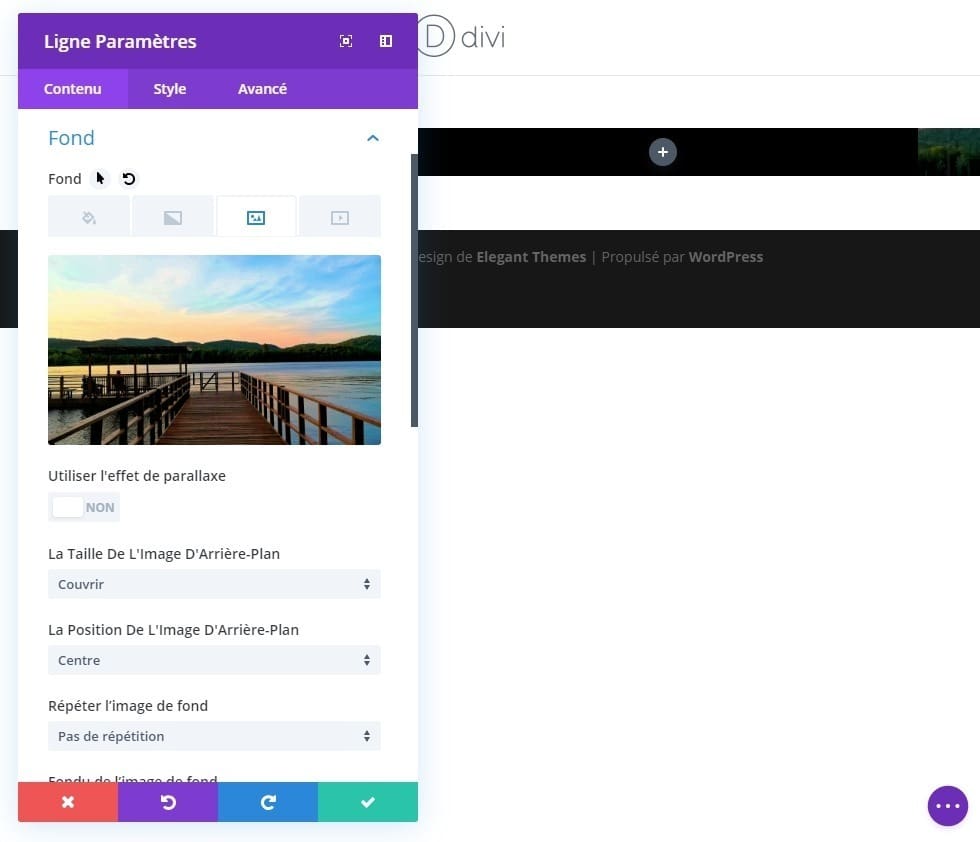Select the background gradient tab
This screenshot has height=842, width=980.
tap(172, 217)
